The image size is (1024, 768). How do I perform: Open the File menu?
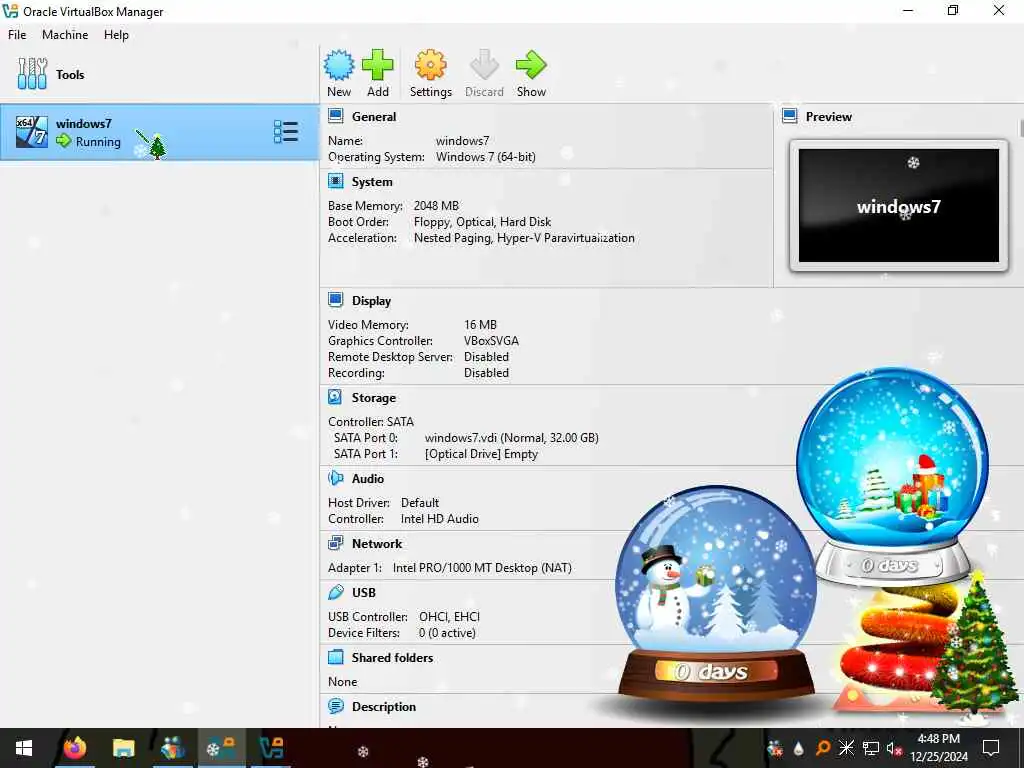tap(17, 35)
